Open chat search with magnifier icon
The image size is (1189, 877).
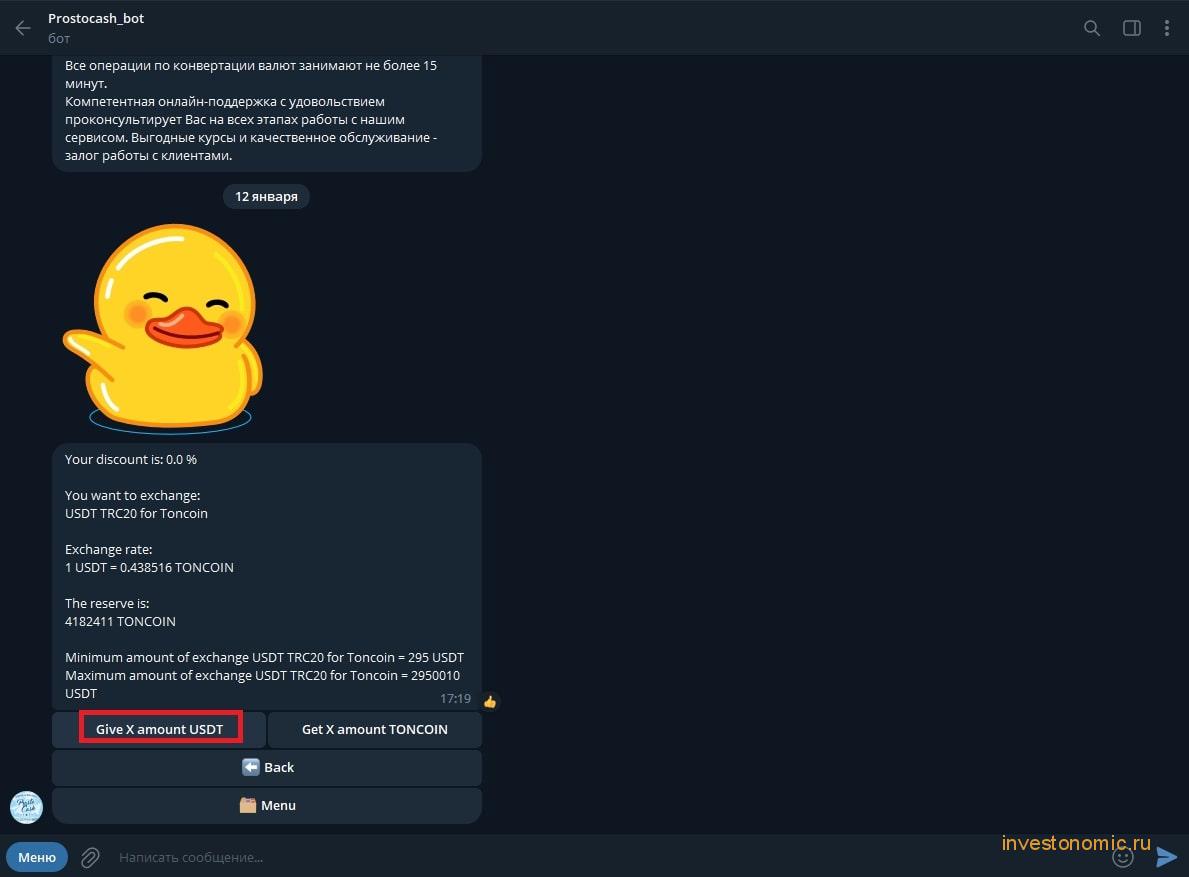pyautogui.click(x=1091, y=28)
